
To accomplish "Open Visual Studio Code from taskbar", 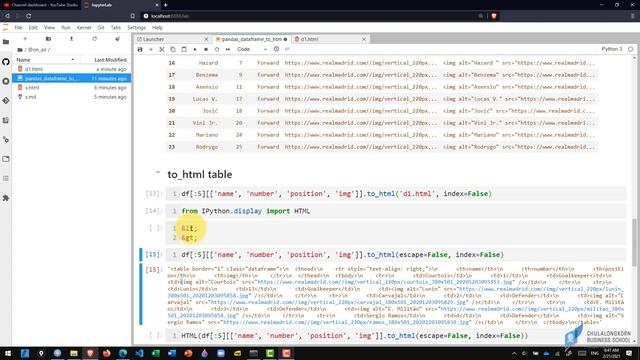I will coord(139,353).
